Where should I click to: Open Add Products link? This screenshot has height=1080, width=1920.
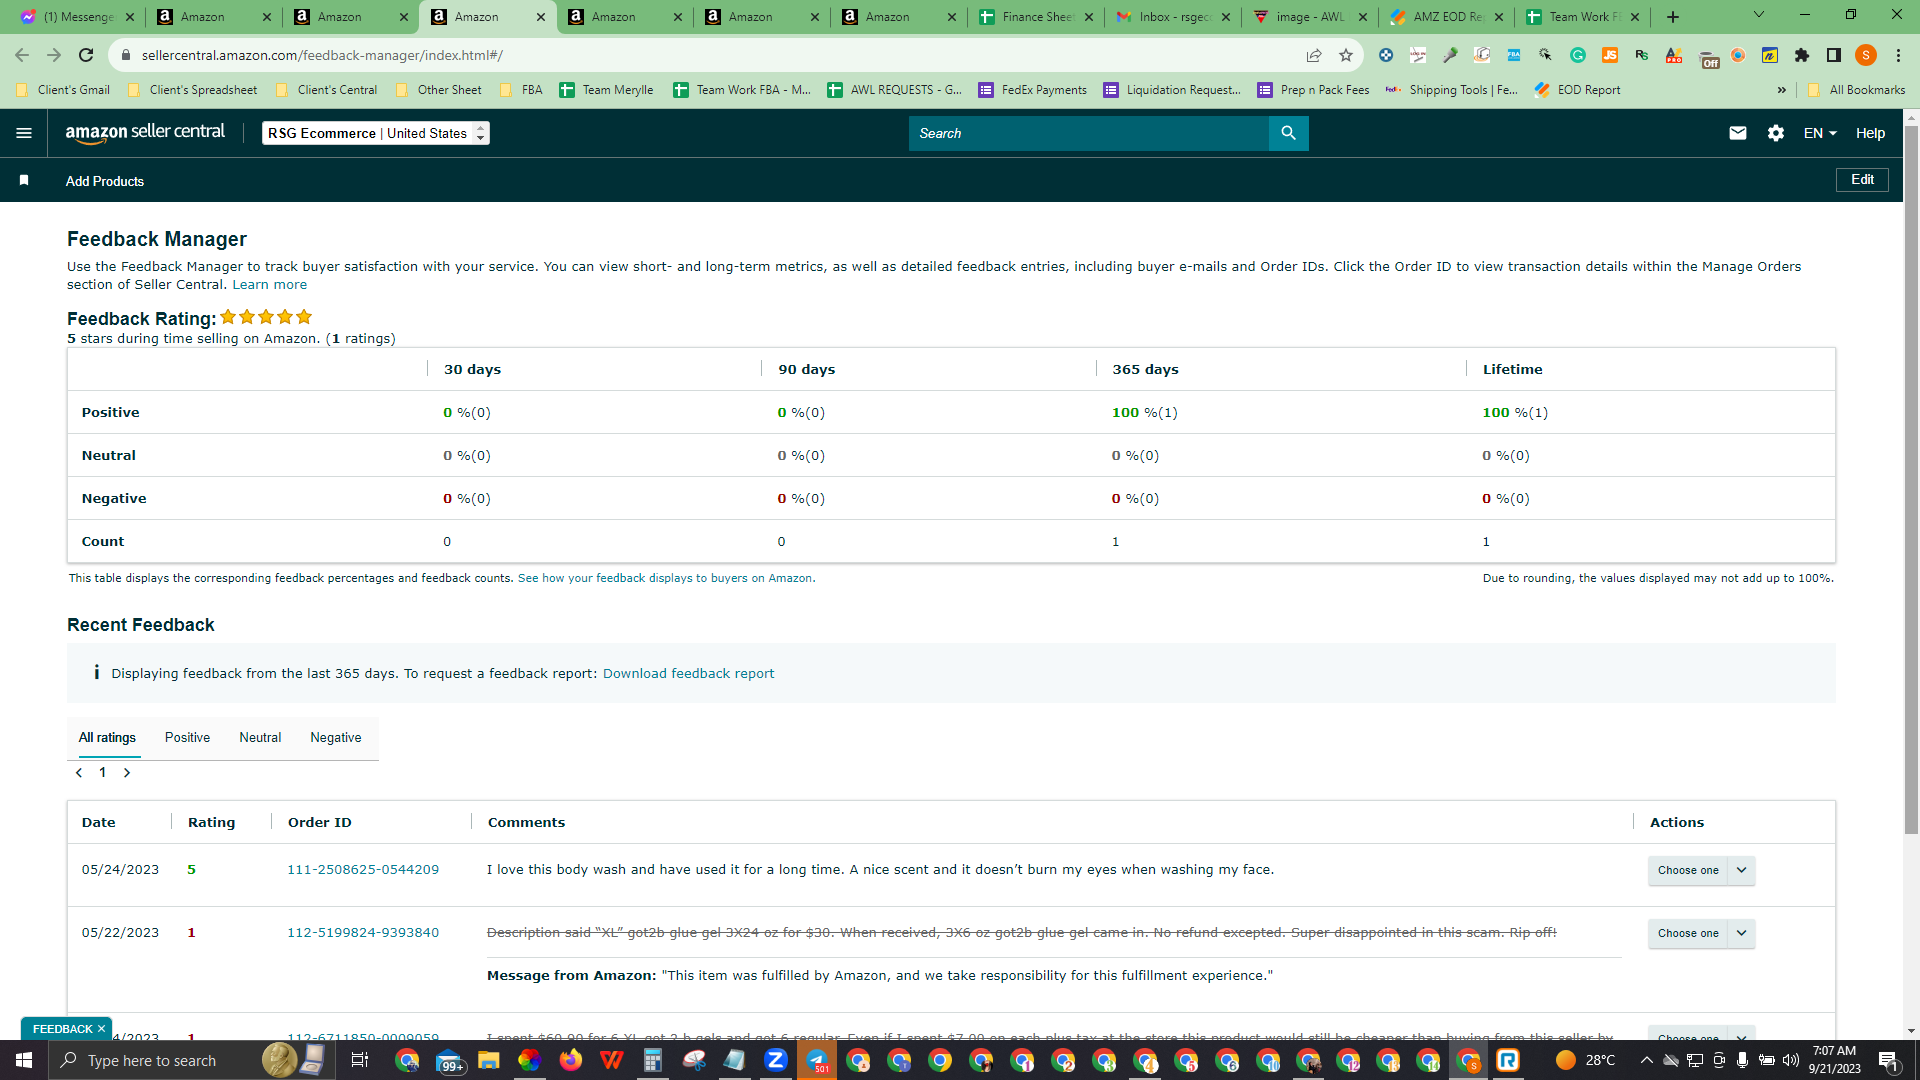[x=105, y=181]
